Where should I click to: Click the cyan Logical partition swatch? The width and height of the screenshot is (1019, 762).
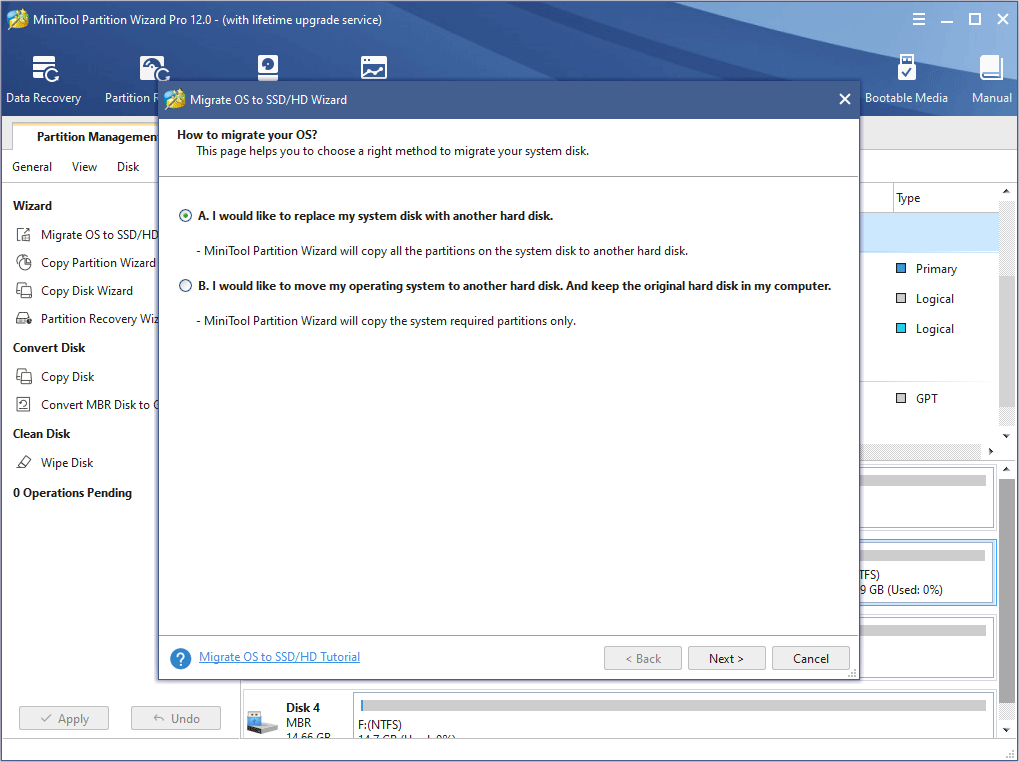click(x=901, y=328)
